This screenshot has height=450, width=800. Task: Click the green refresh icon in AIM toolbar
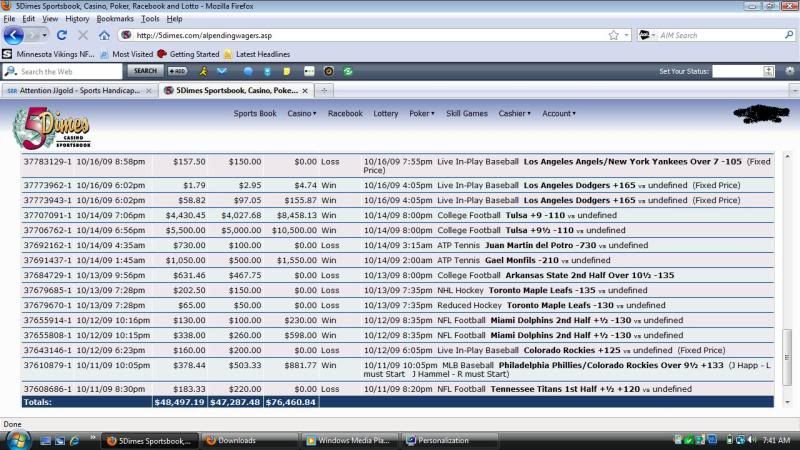tap(348, 71)
